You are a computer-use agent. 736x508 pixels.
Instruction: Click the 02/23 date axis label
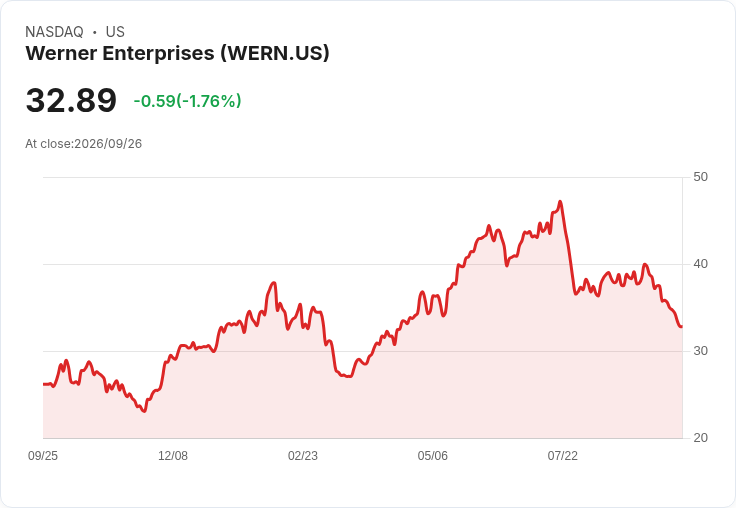click(303, 455)
